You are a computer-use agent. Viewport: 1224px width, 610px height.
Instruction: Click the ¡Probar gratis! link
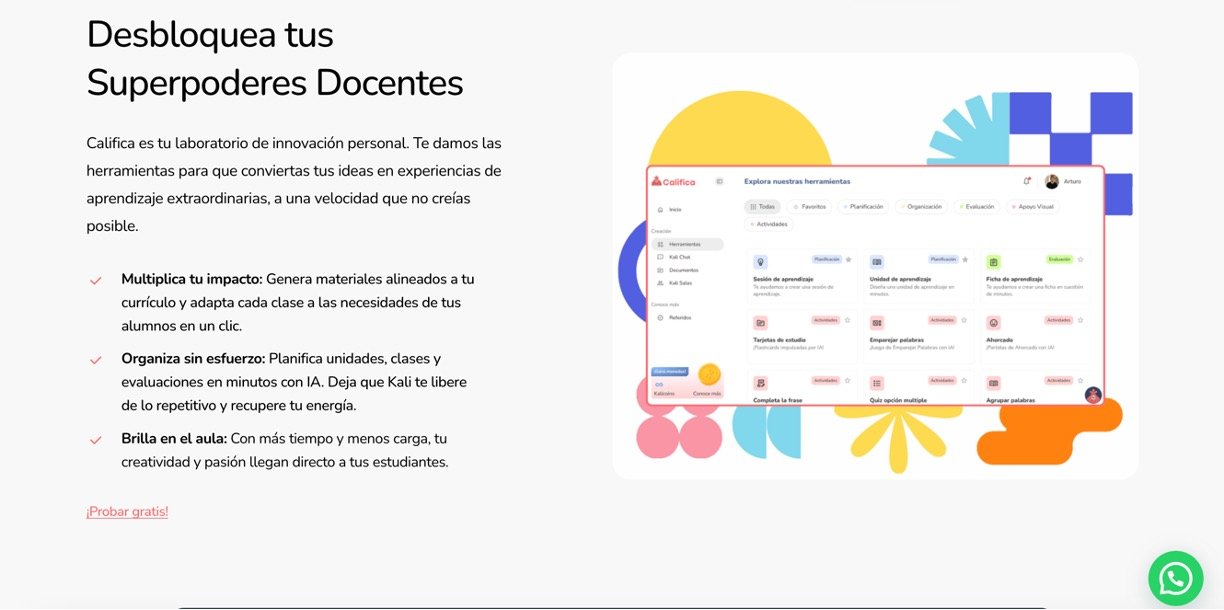(x=127, y=512)
